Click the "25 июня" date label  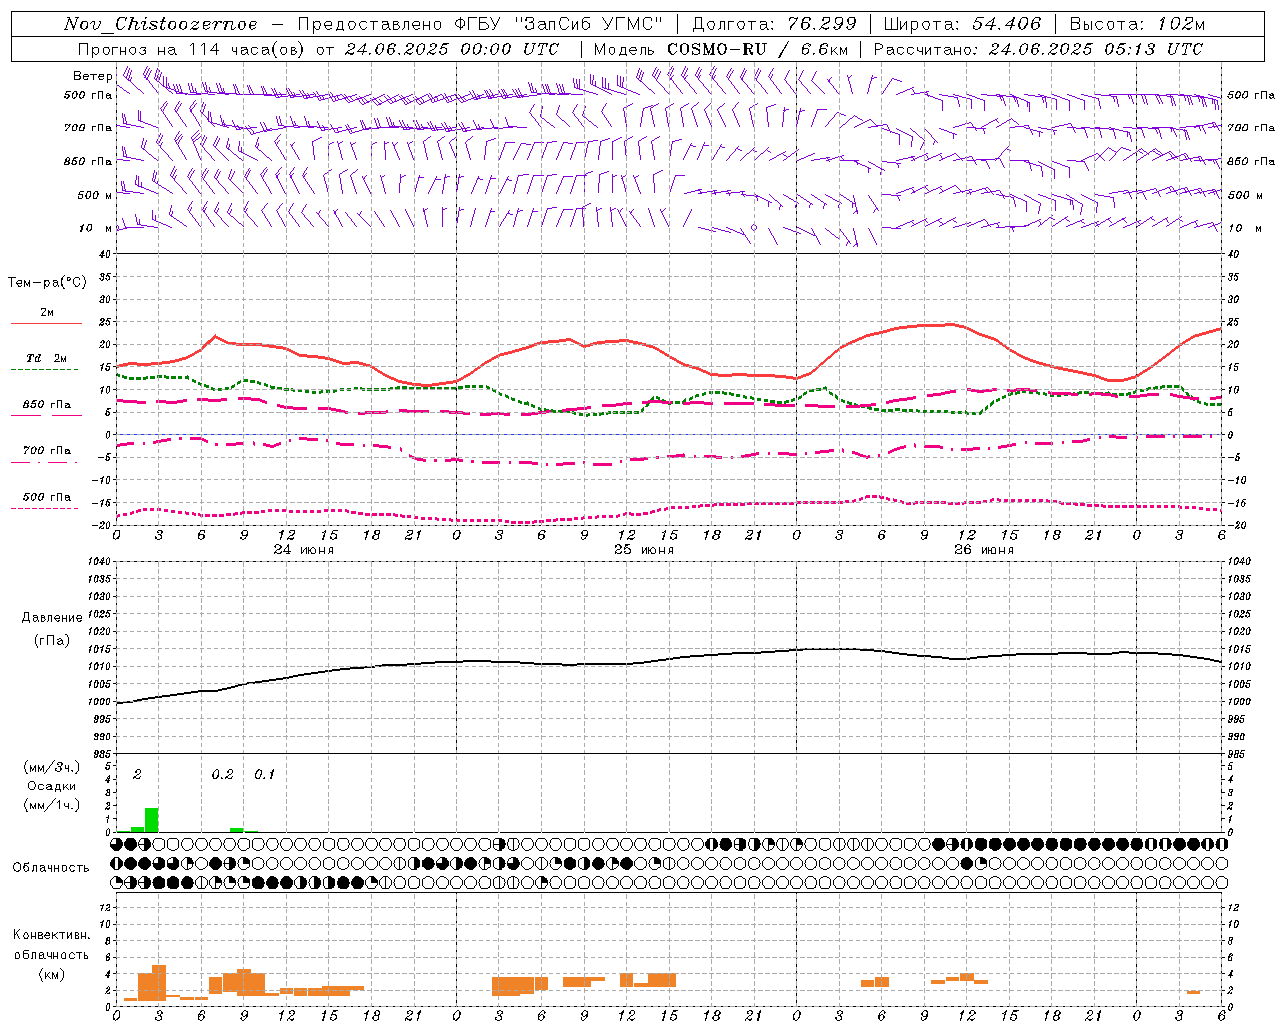[643, 550]
